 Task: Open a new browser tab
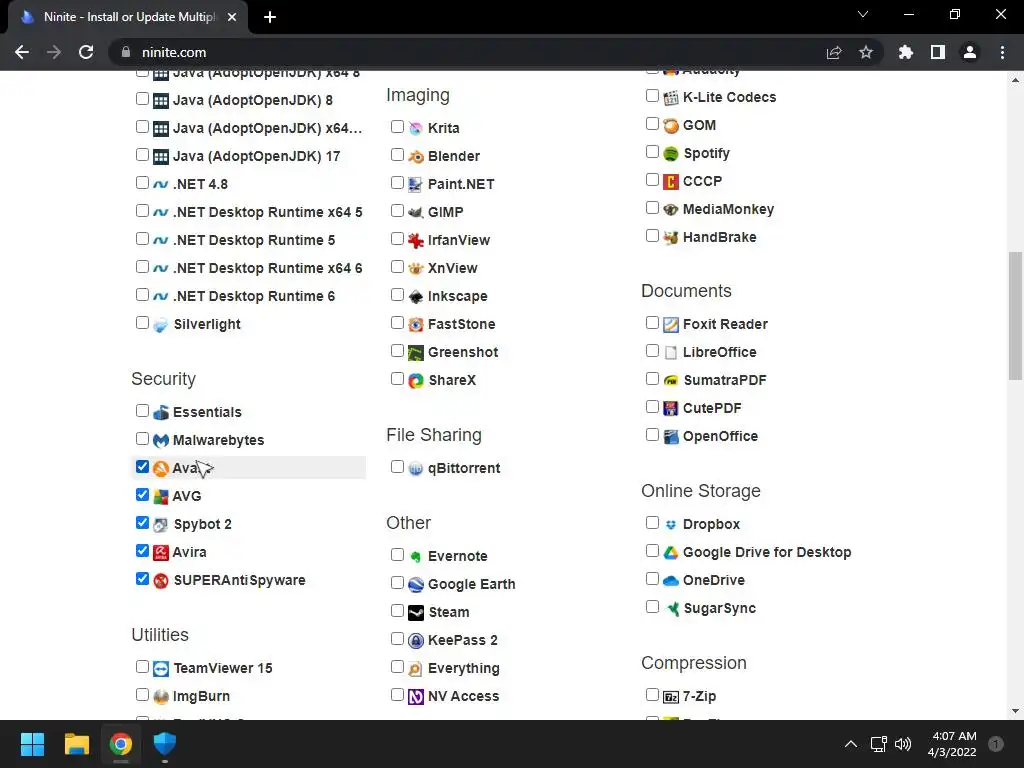[270, 17]
